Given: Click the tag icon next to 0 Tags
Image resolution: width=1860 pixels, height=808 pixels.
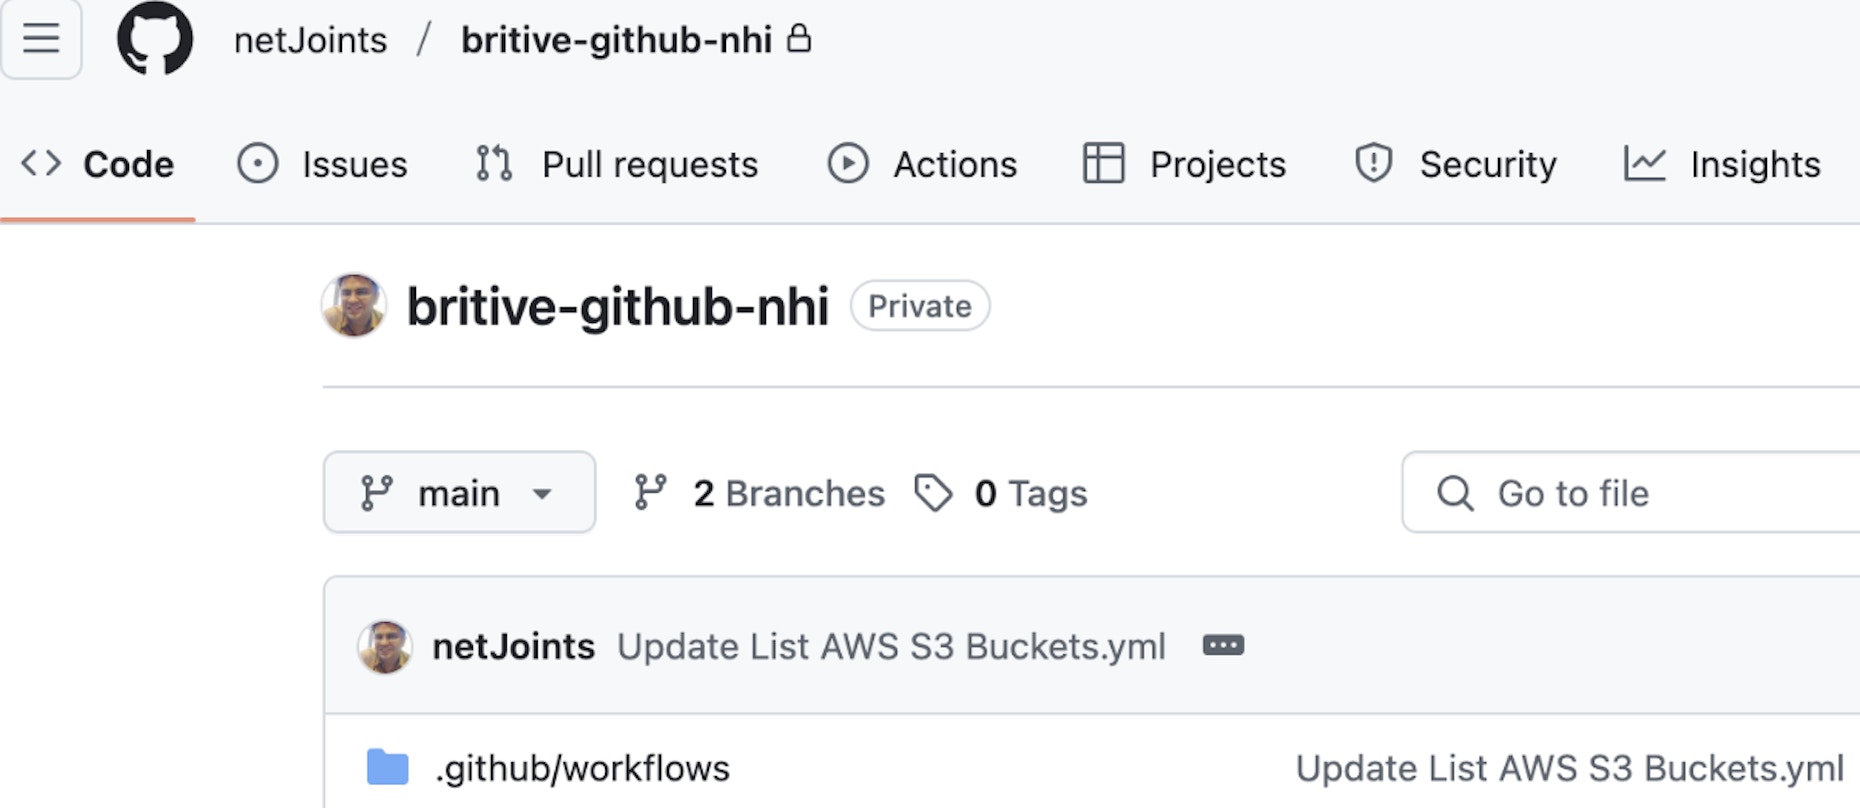Looking at the screenshot, I should (x=933, y=493).
